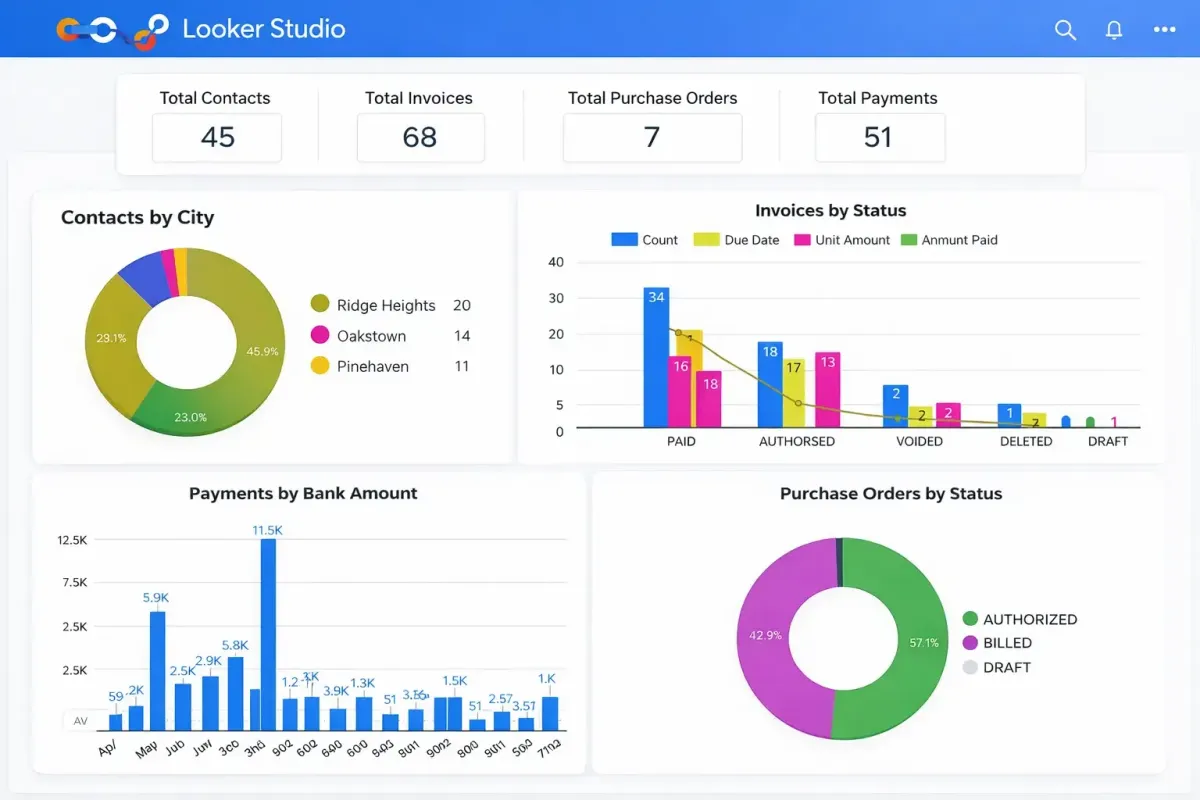Screen dimensions: 1200x800
Task: Select the Total Contacts value 45
Action: tap(217, 137)
